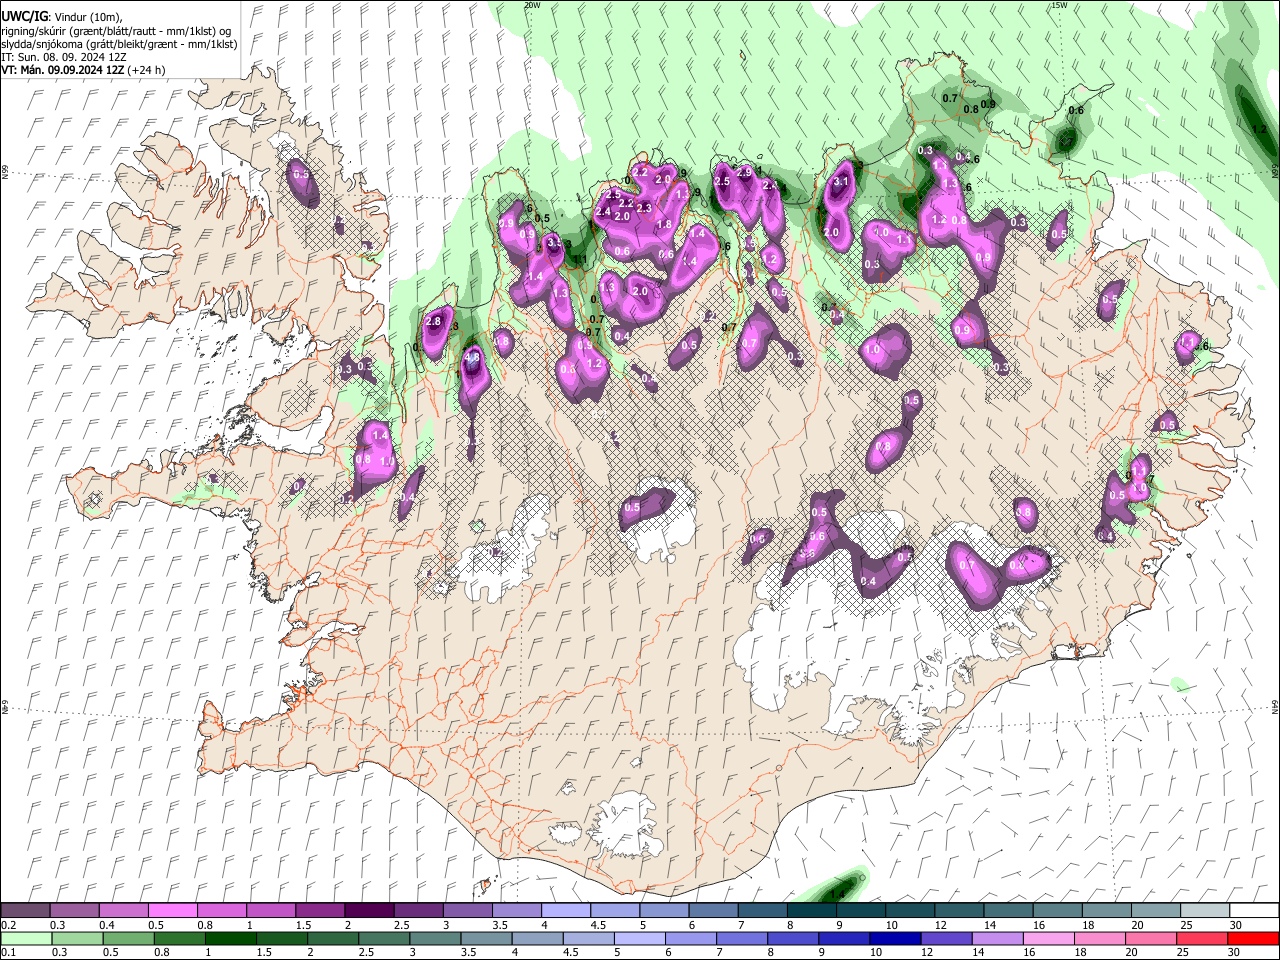This screenshot has height=960, width=1280.
Task: Pick the deep blue swatch labeled 10 in lower legend
Action: click(895, 938)
